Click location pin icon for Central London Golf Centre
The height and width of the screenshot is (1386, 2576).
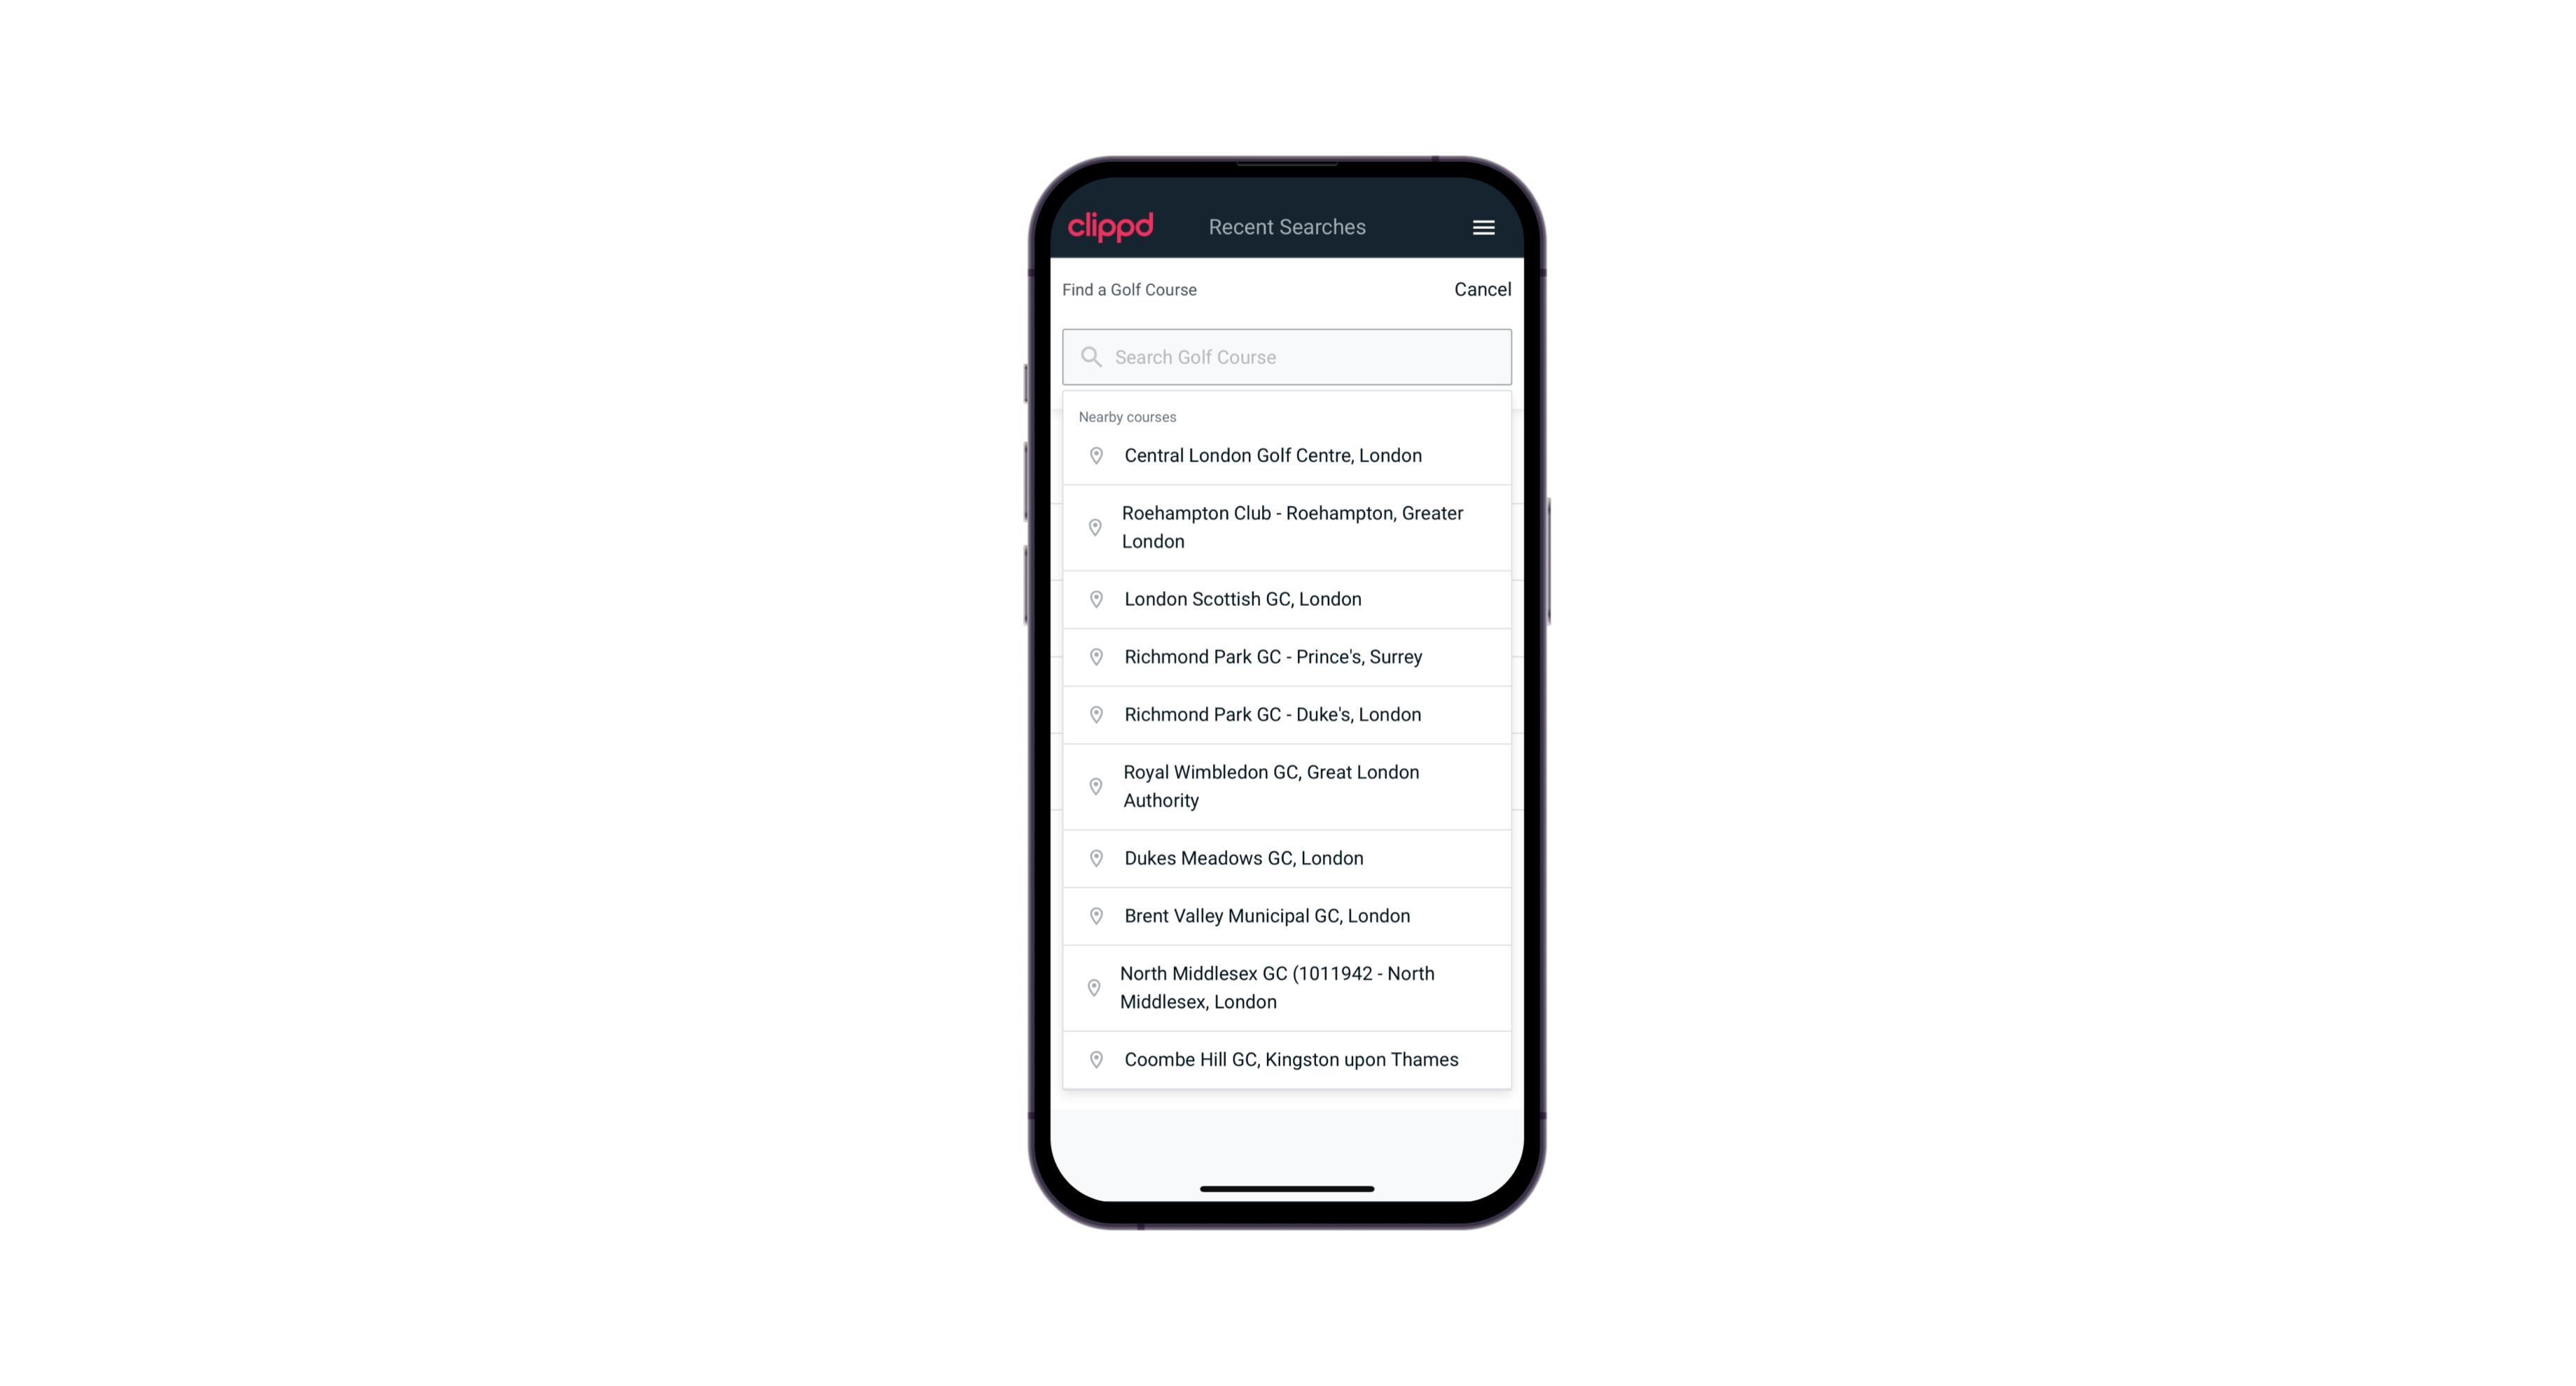pyautogui.click(x=1093, y=454)
